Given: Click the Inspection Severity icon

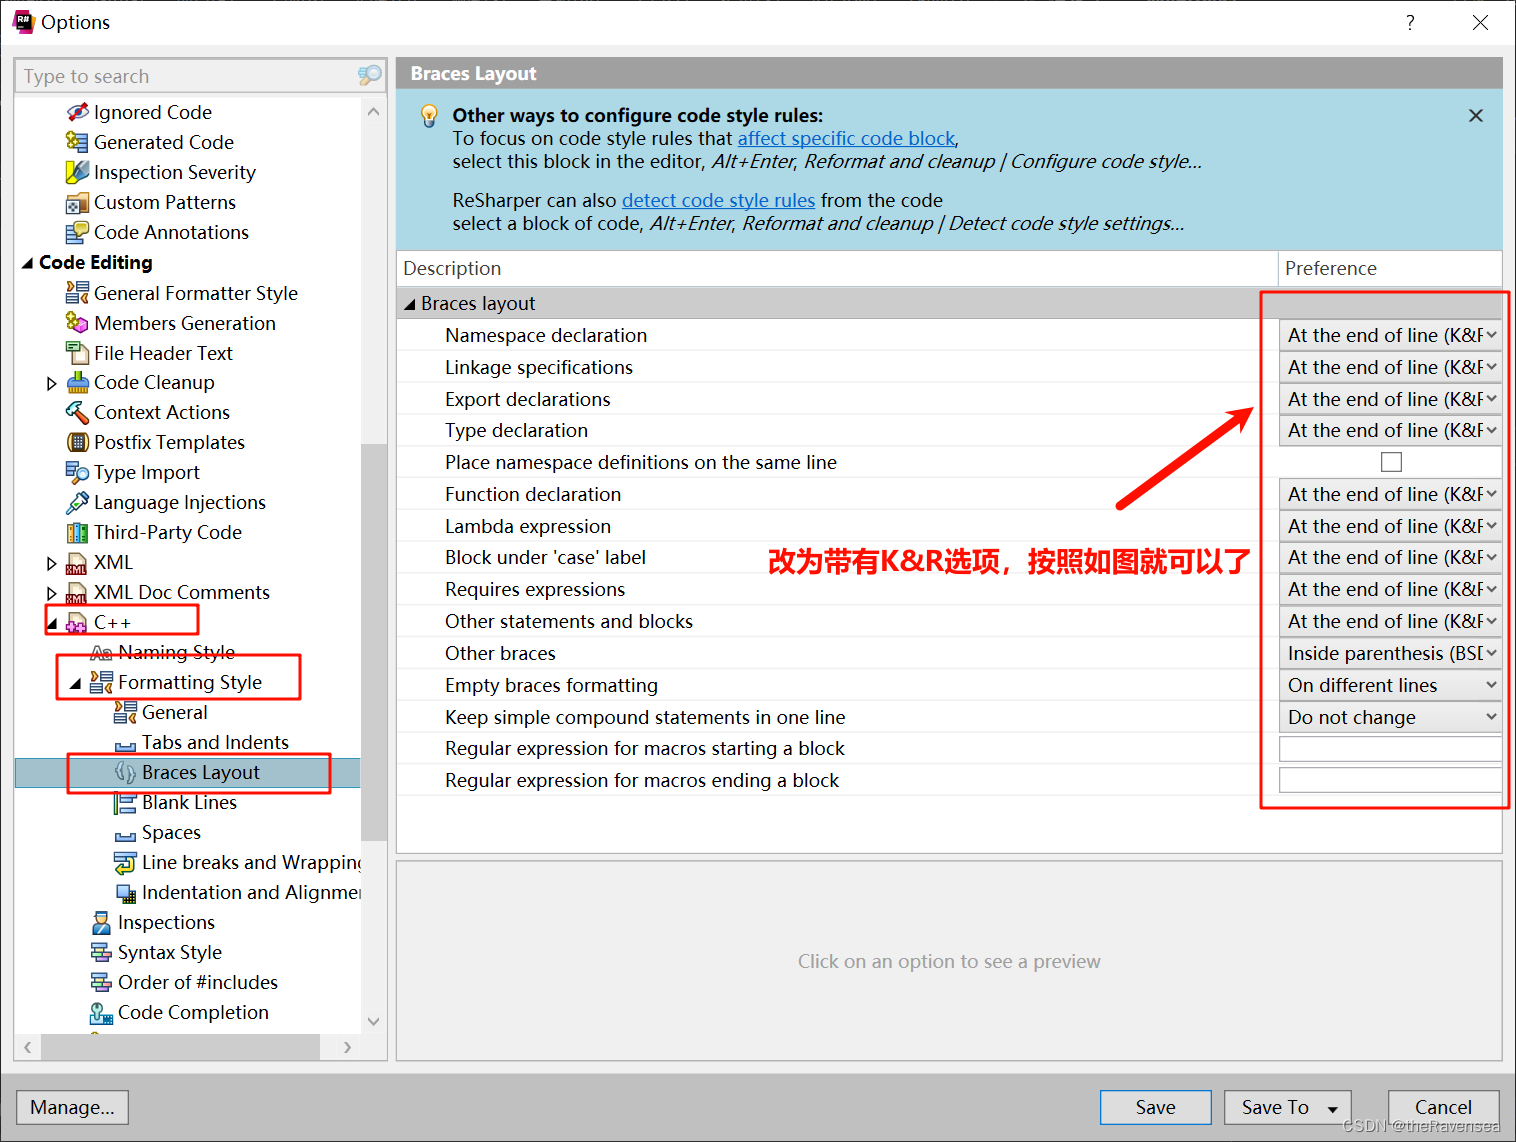Looking at the screenshot, I should pos(77,172).
